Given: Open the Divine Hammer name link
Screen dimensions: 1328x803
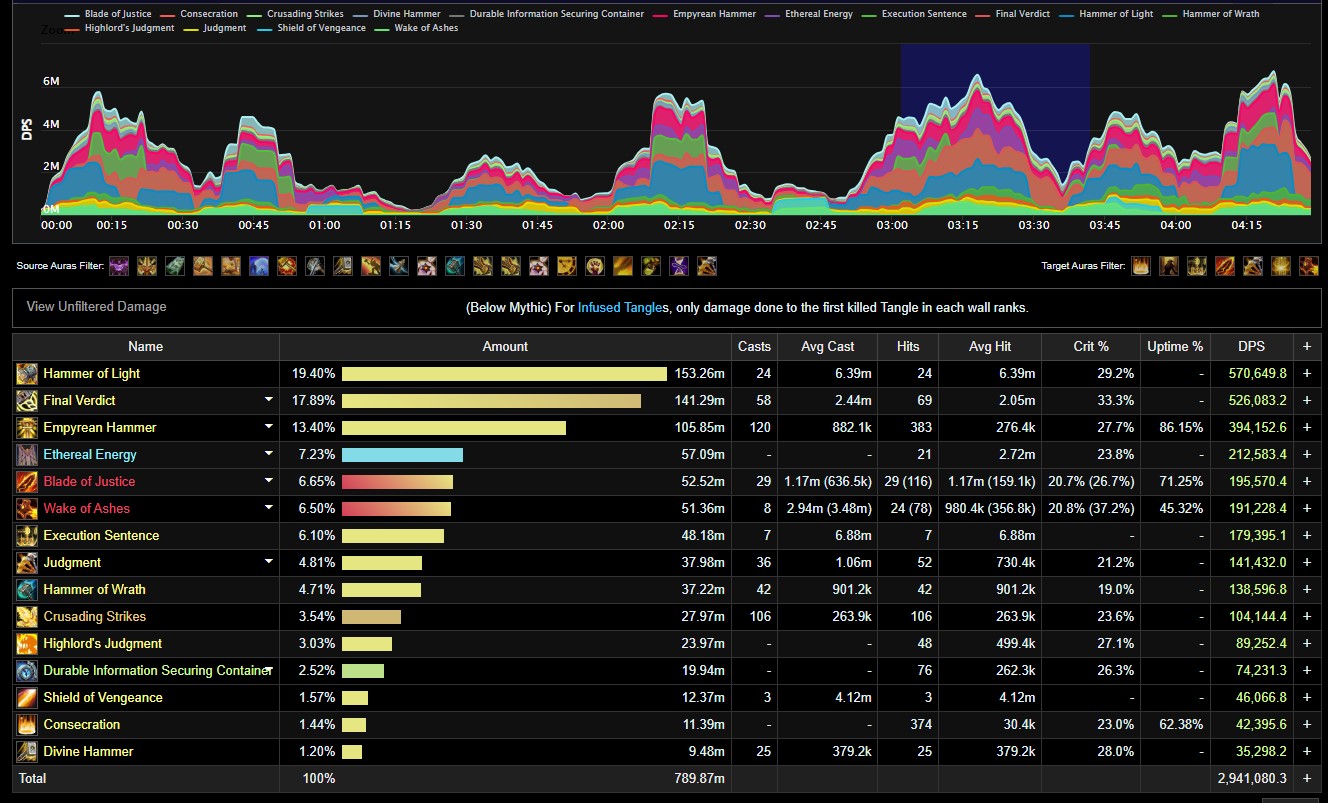Looking at the screenshot, I should tap(88, 751).
